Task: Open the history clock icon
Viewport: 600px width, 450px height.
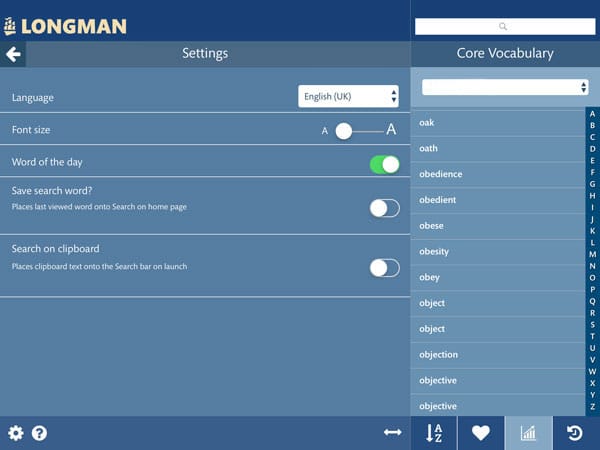Action: [x=574, y=433]
